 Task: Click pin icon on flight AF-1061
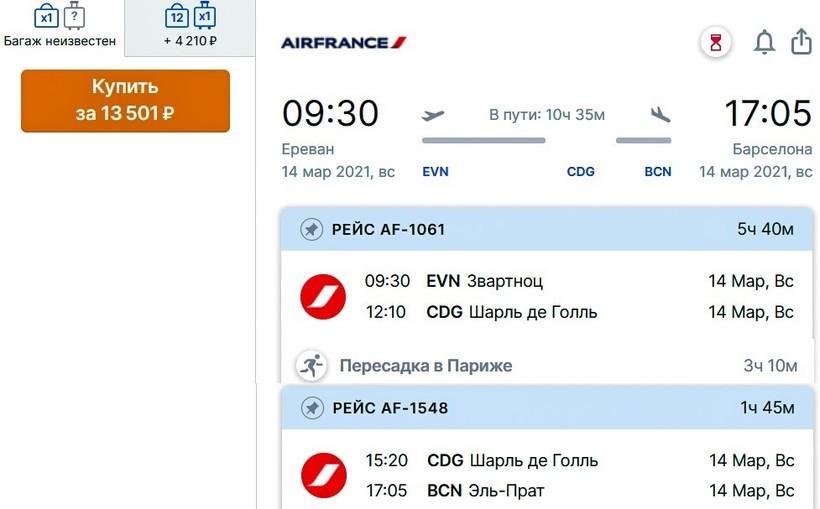pos(311,230)
